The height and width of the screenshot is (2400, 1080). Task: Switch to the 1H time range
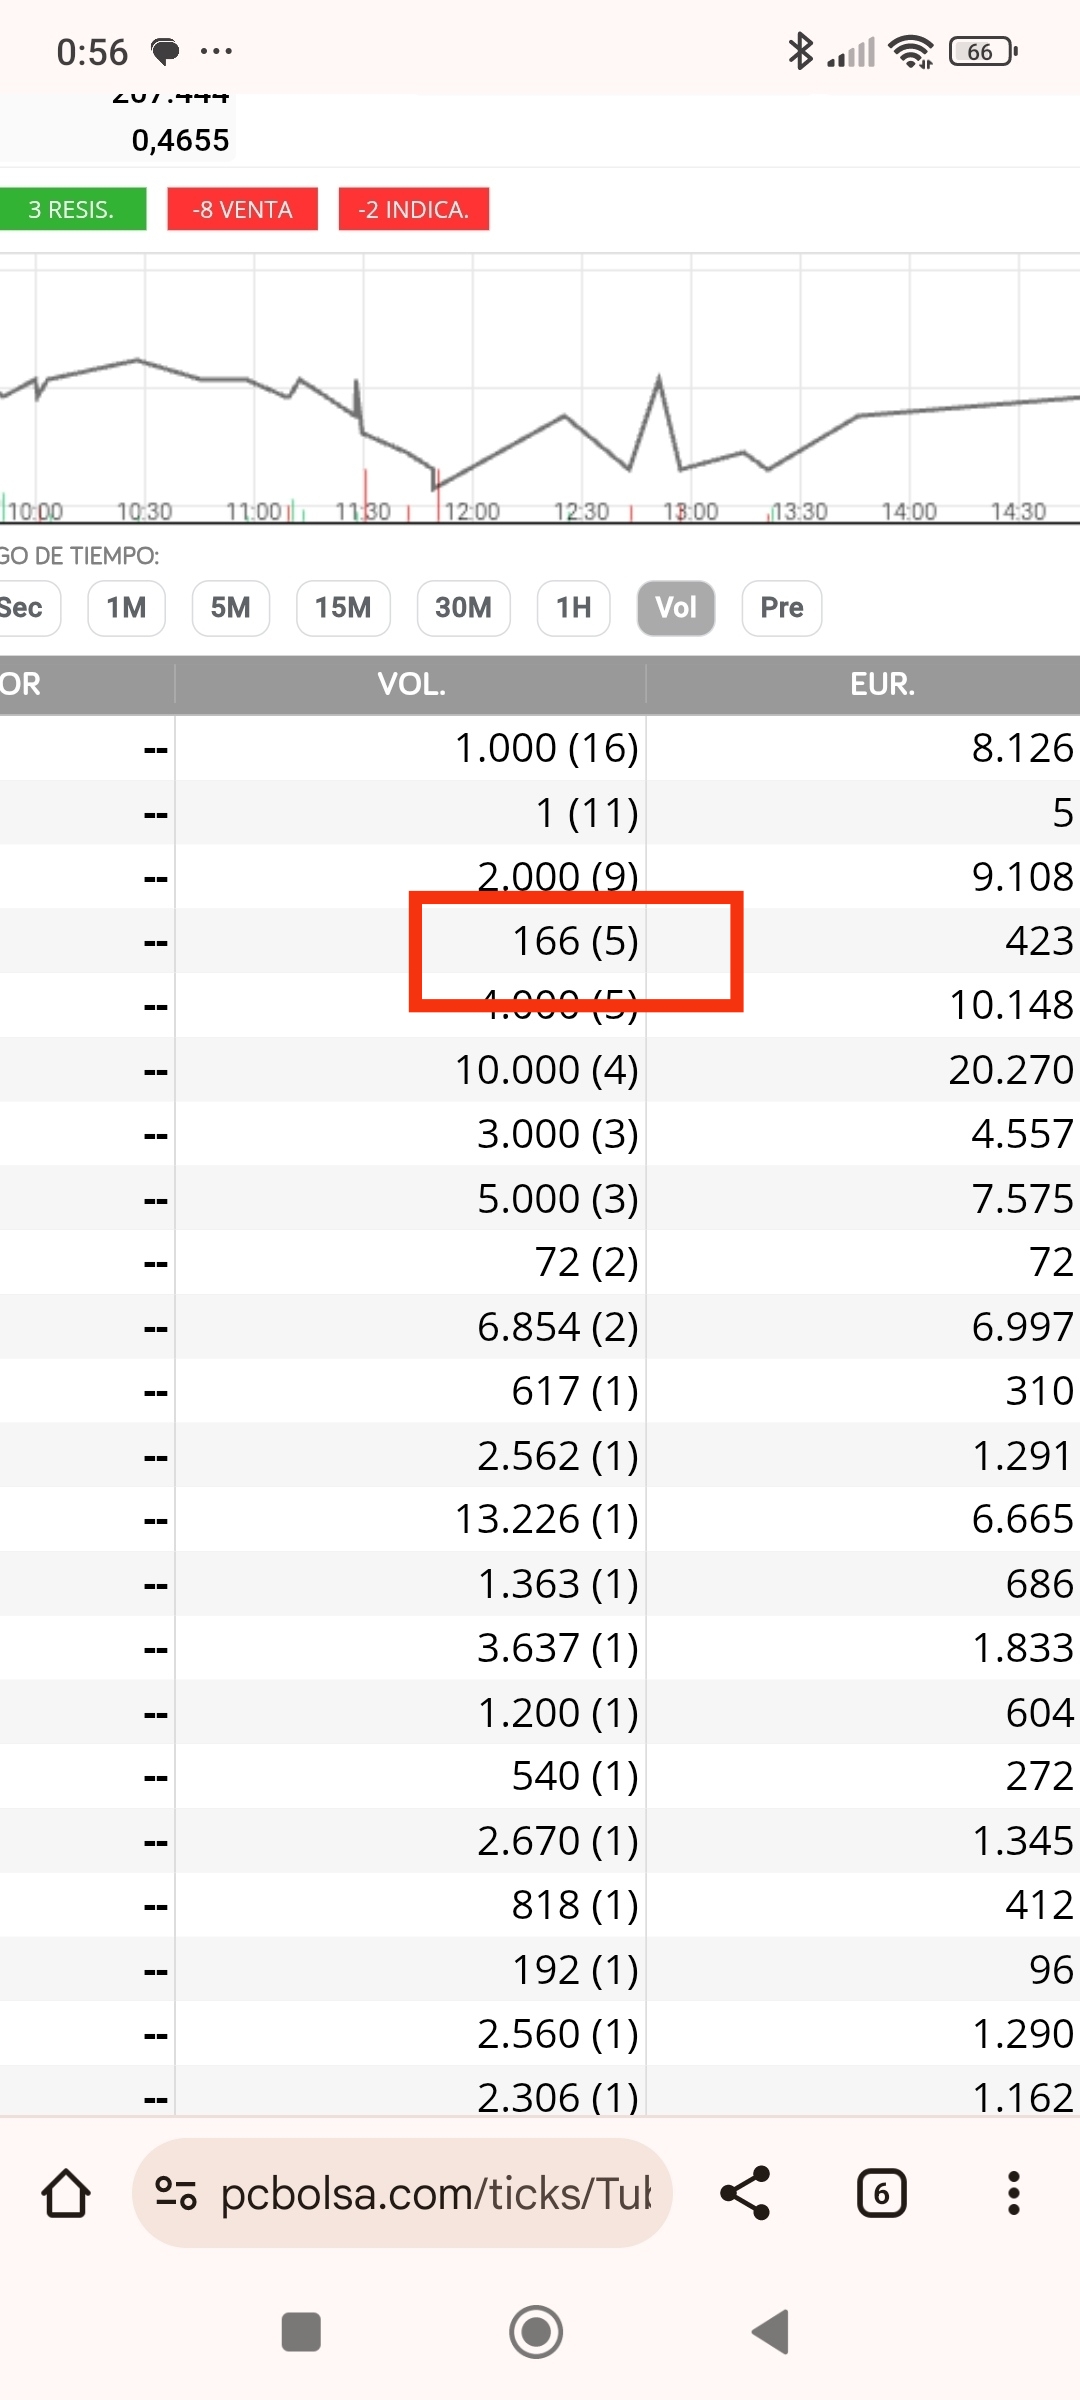click(574, 608)
